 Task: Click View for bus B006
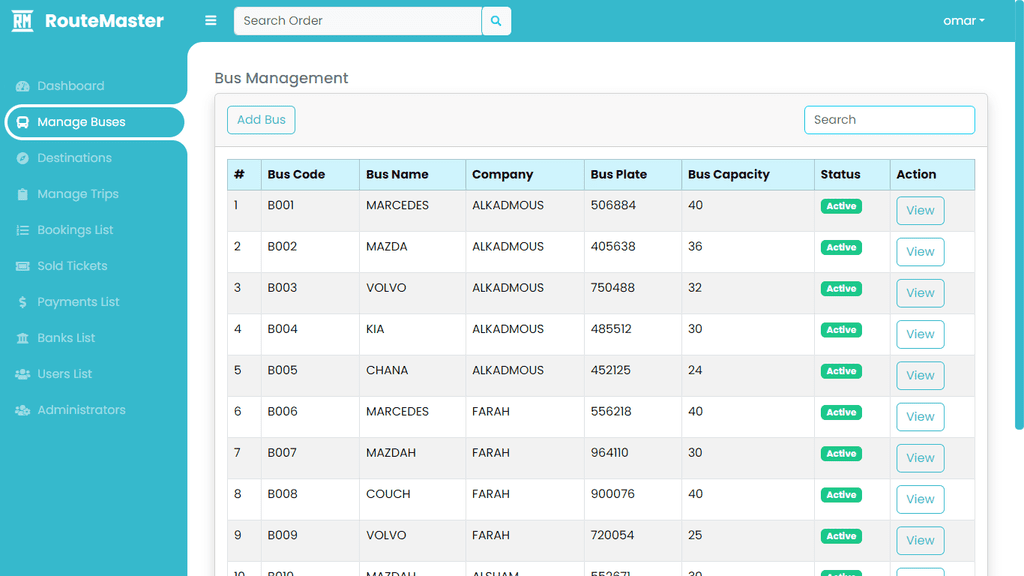tap(920, 417)
